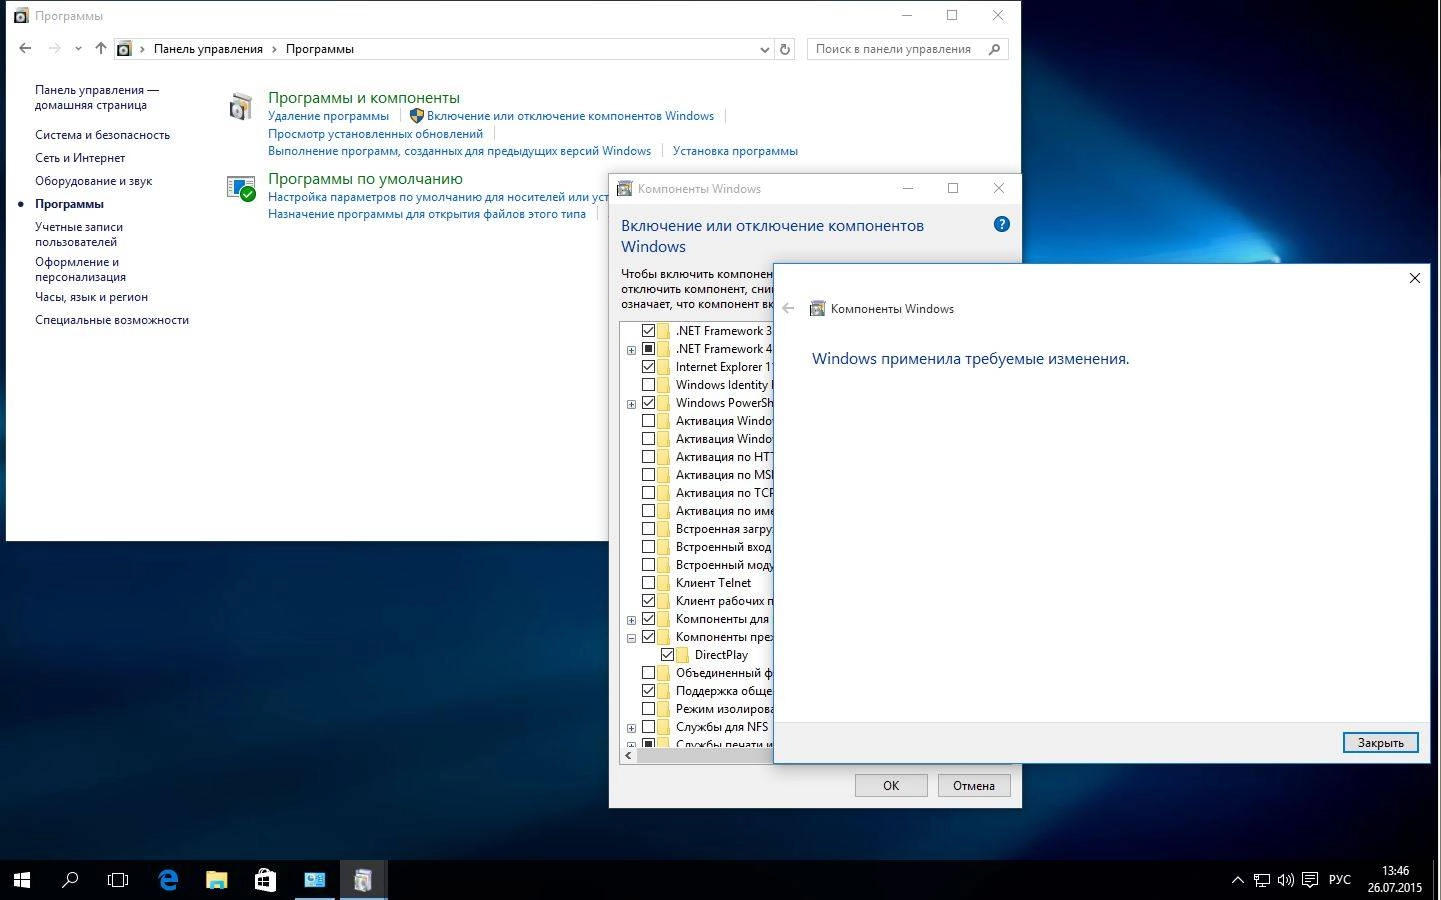1441x900 pixels.
Task: Refresh the Control Panel address bar
Action: (x=785, y=49)
